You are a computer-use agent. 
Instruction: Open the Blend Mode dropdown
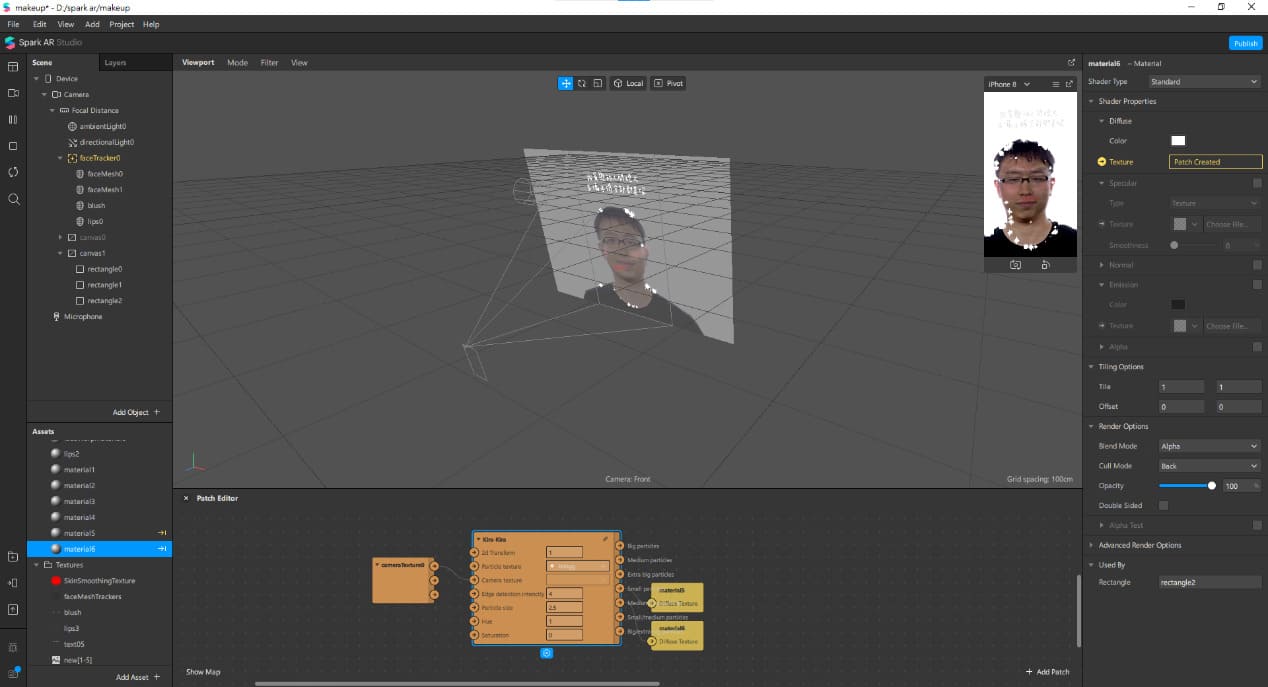click(x=1208, y=446)
